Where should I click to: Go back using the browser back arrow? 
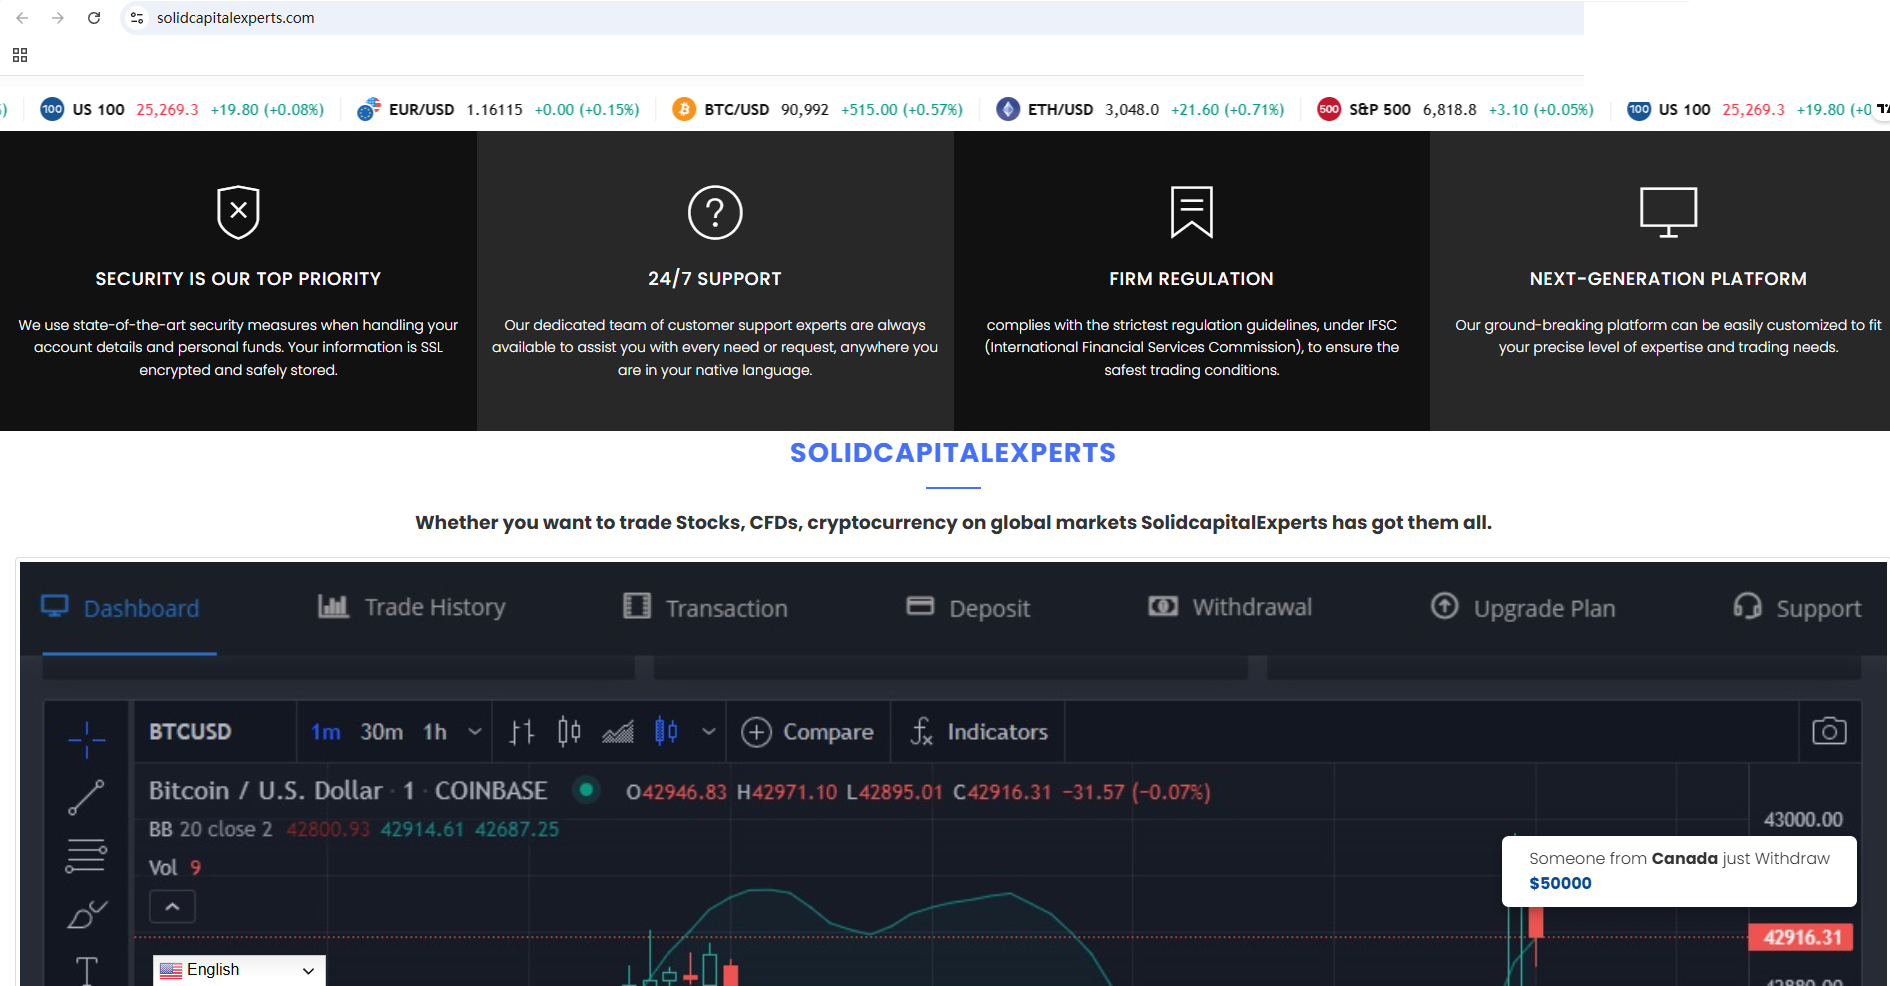pos(22,18)
